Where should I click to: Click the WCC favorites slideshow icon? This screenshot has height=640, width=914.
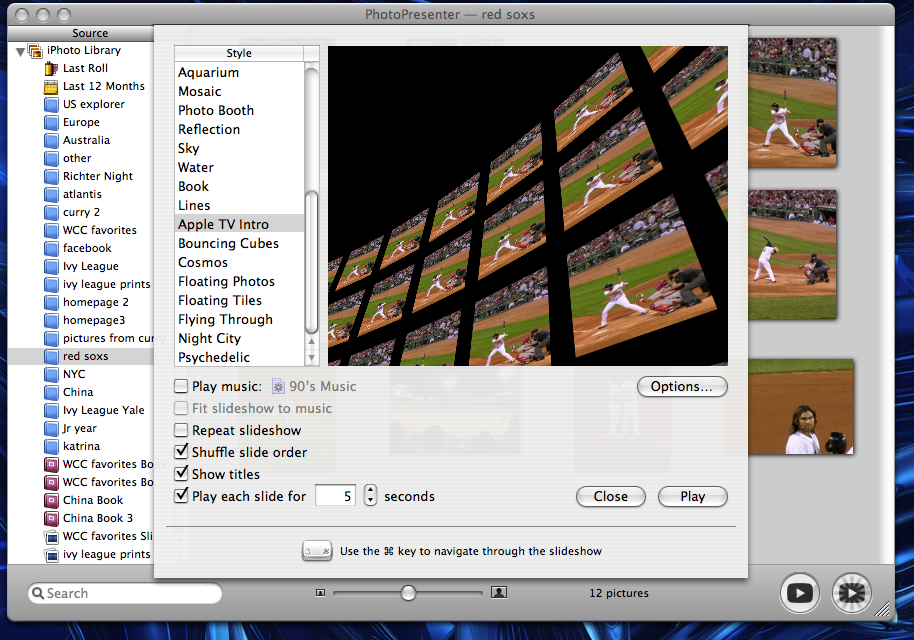click(x=51, y=537)
